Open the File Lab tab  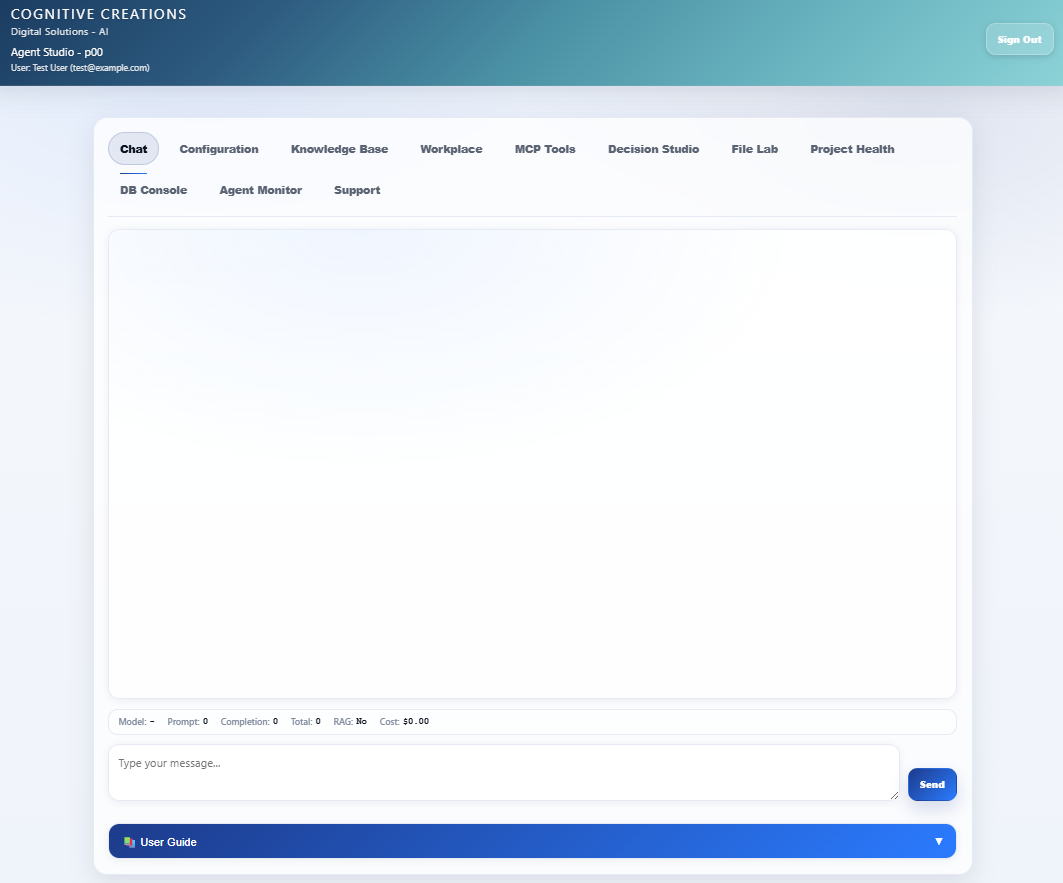pyautogui.click(x=755, y=148)
